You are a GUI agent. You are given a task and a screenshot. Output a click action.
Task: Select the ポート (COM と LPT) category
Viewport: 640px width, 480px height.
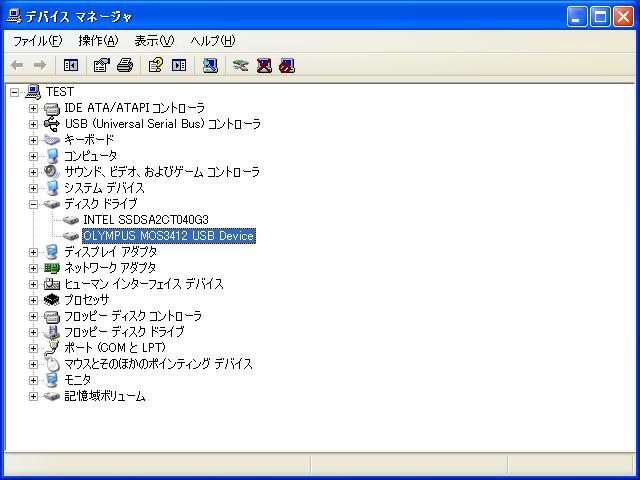click(x=115, y=348)
